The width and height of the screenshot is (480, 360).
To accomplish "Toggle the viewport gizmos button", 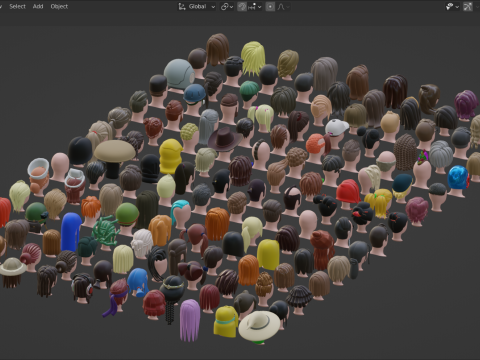I will coord(468,6).
